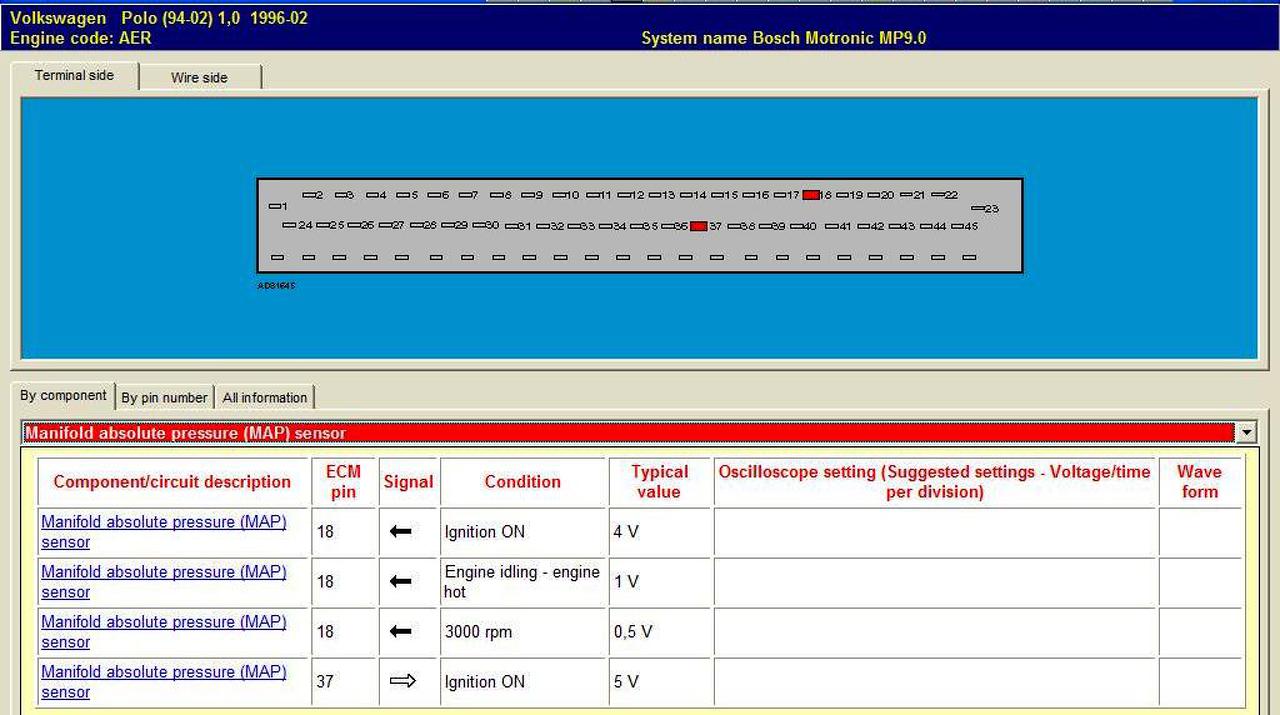The image size is (1280, 715).
Task: Click the Signal column header
Action: (408, 482)
